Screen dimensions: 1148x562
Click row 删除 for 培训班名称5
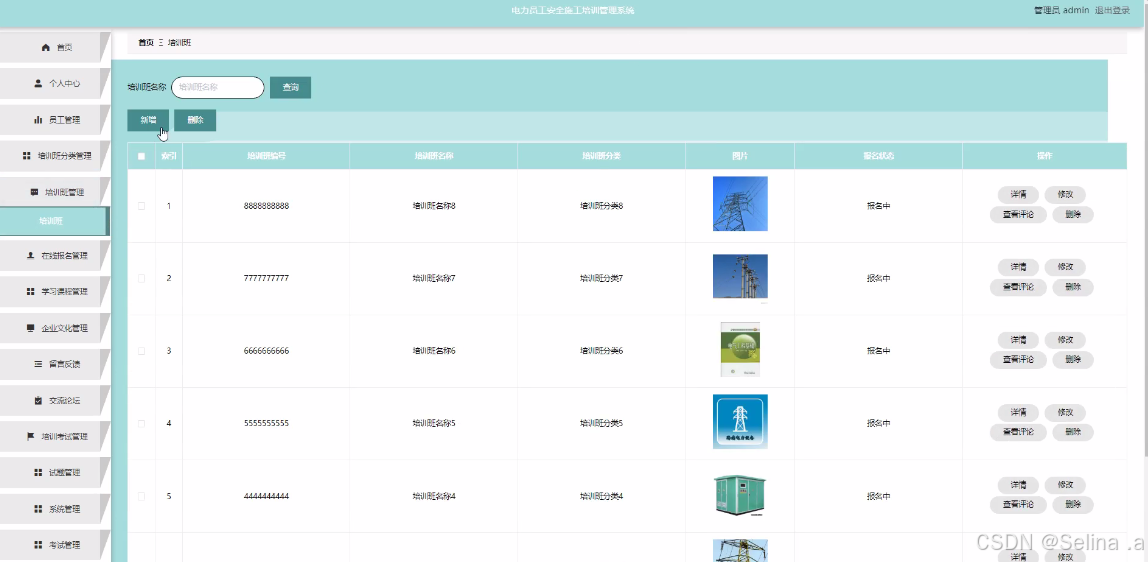(1073, 432)
